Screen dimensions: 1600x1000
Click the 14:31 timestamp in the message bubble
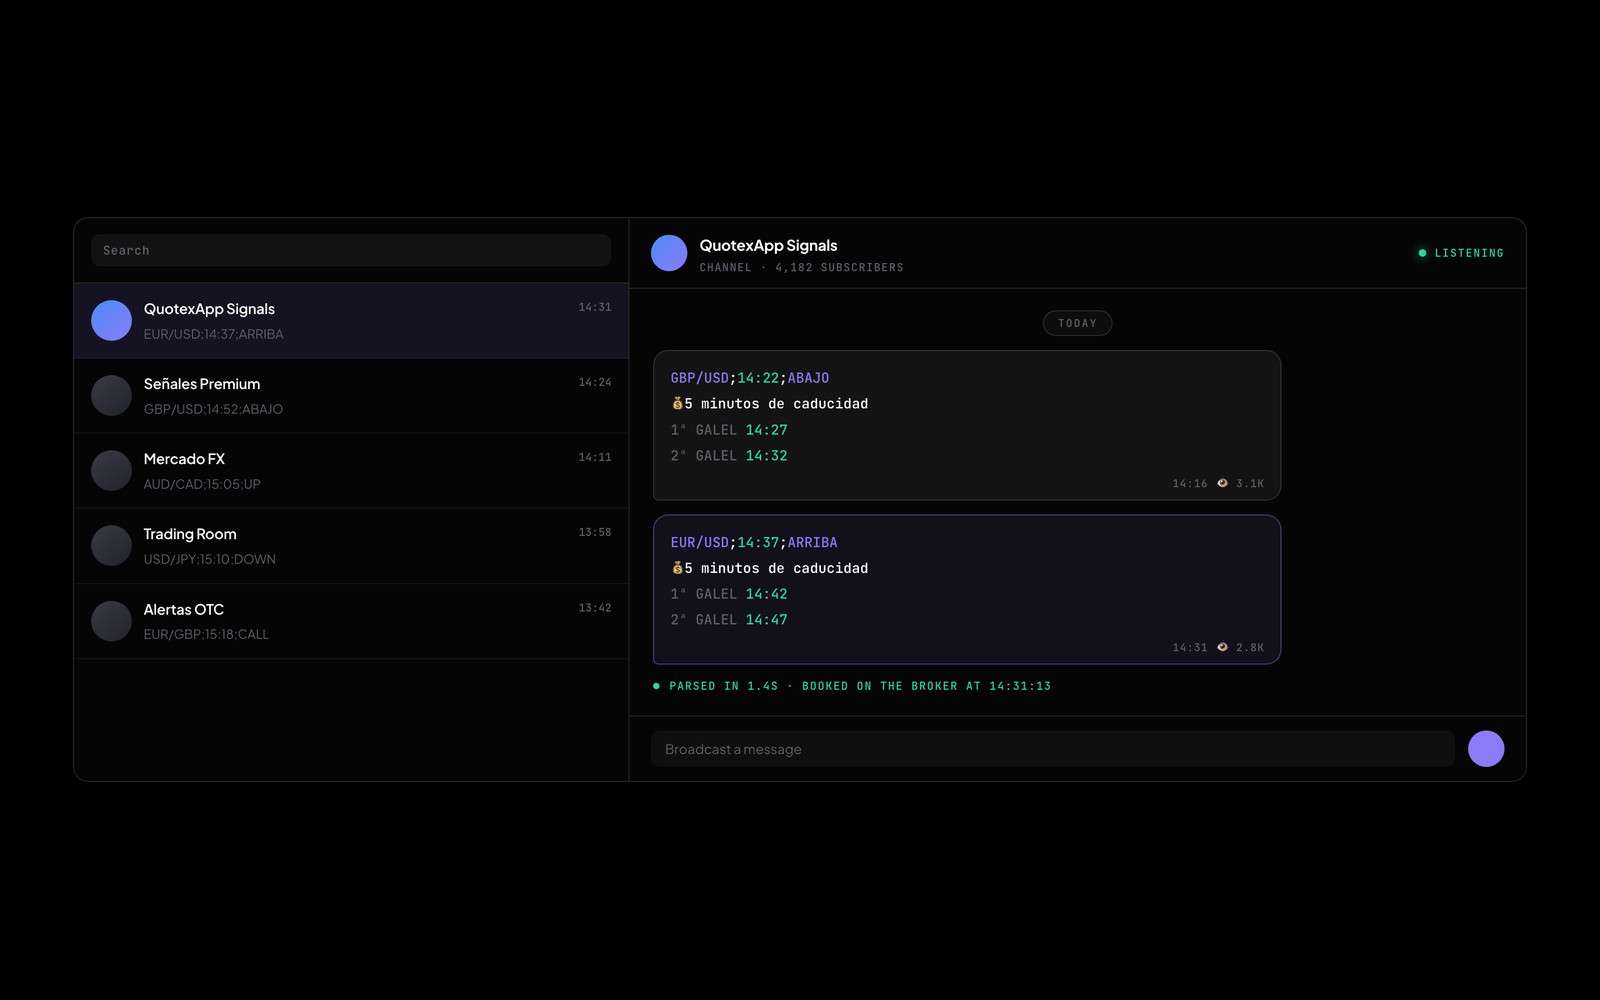click(x=1190, y=648)
